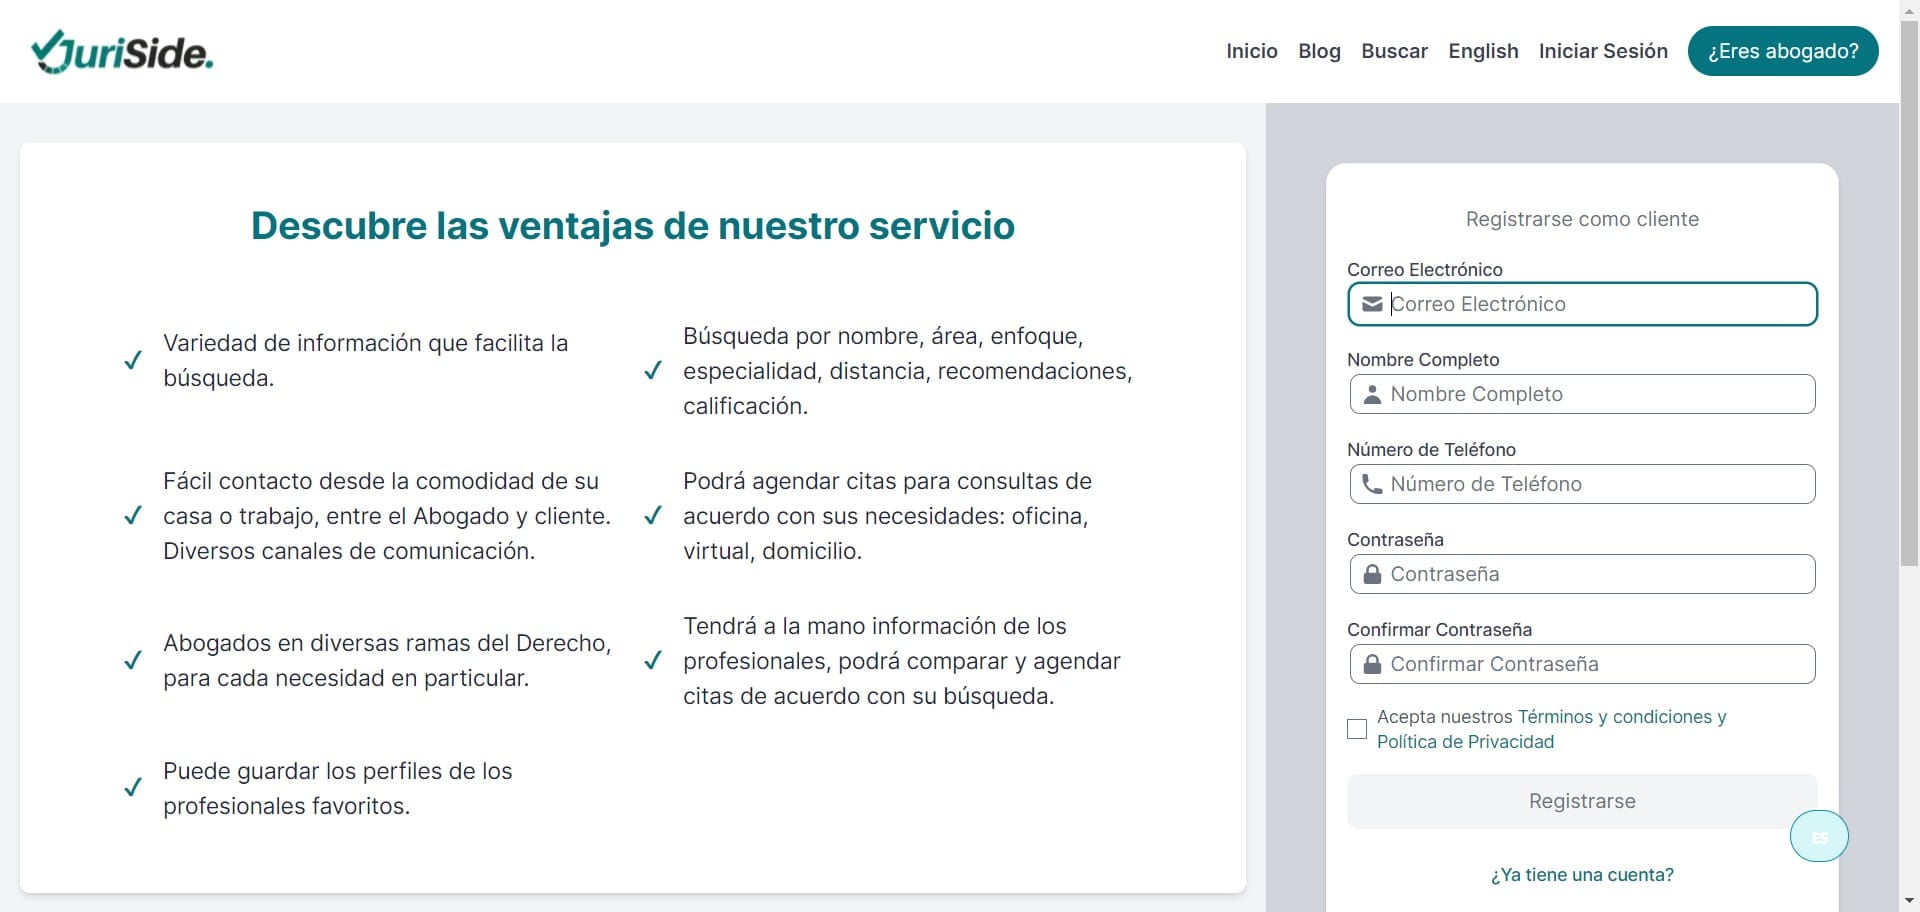Select Inicio in the navigation bar

(1251, 51)
